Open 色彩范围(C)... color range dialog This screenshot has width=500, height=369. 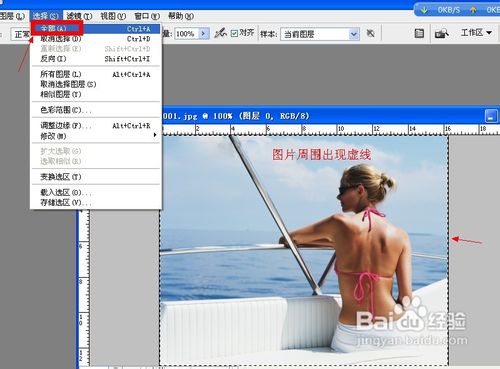(95, 110)
